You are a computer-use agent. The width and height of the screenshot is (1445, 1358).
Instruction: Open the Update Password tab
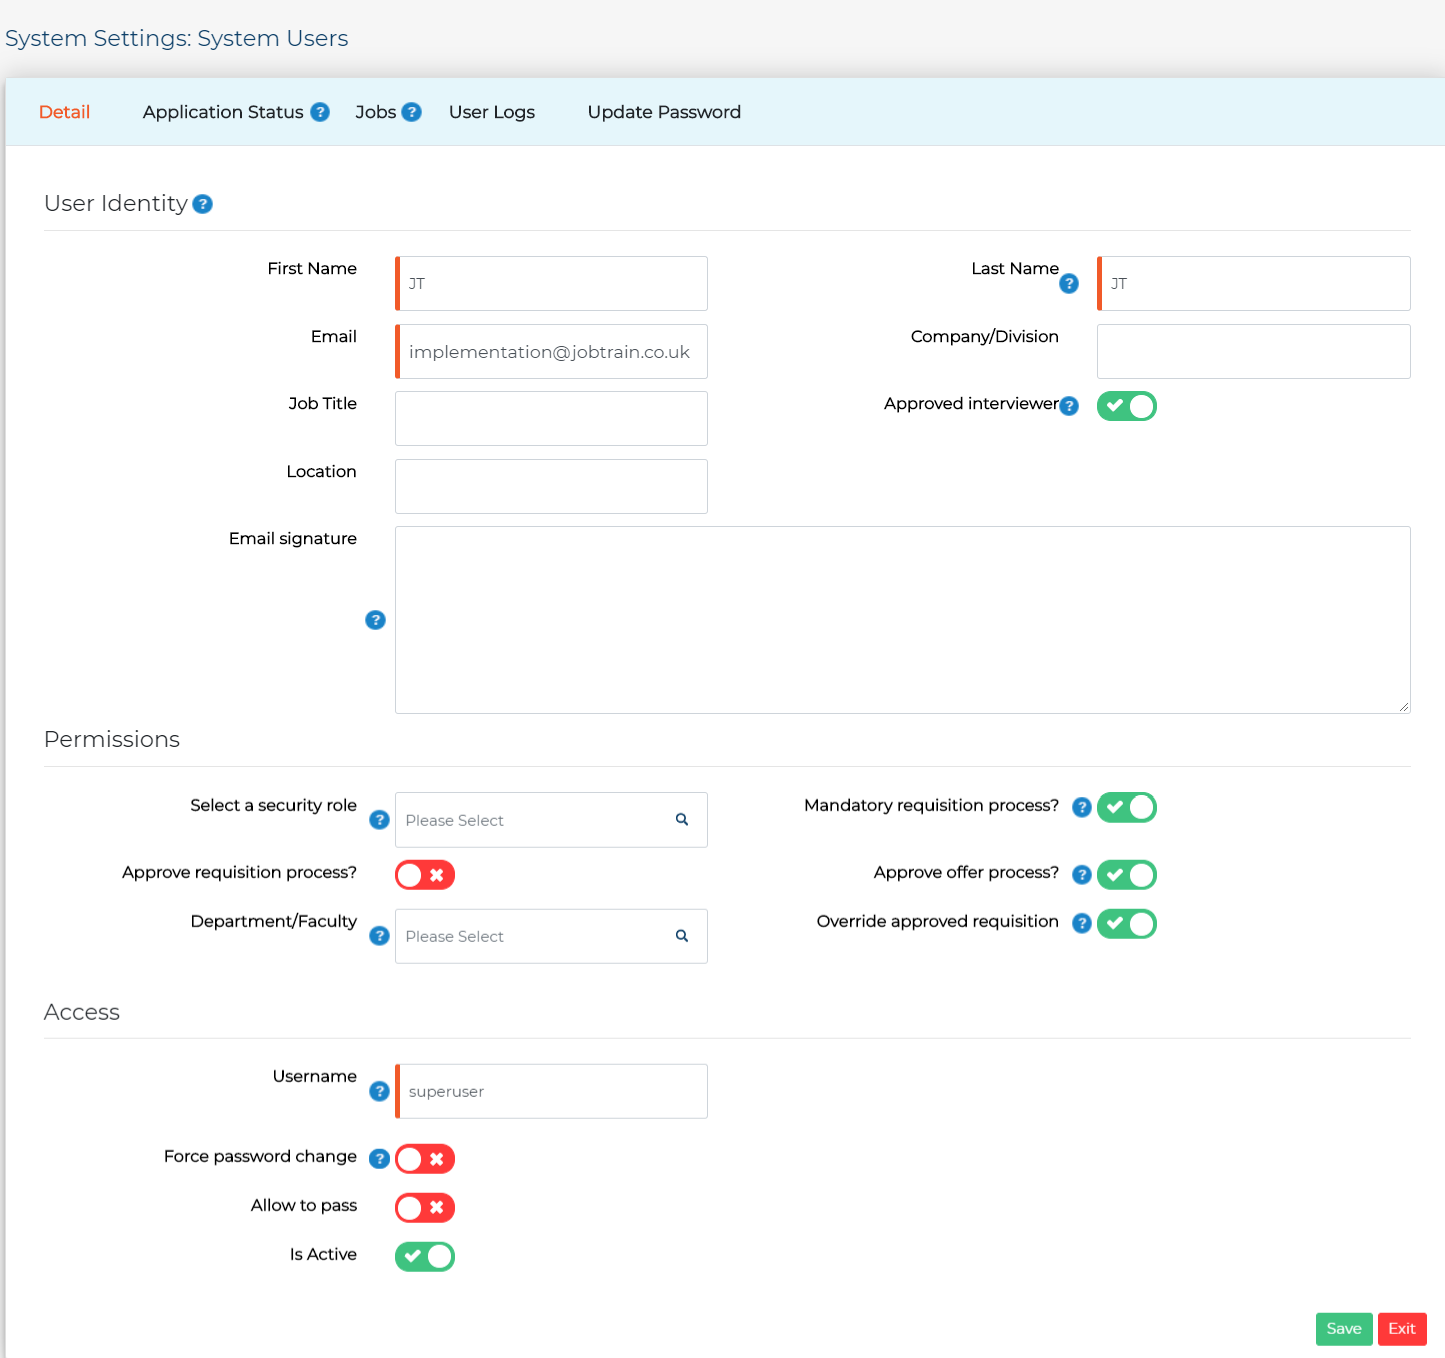point(664,112)
